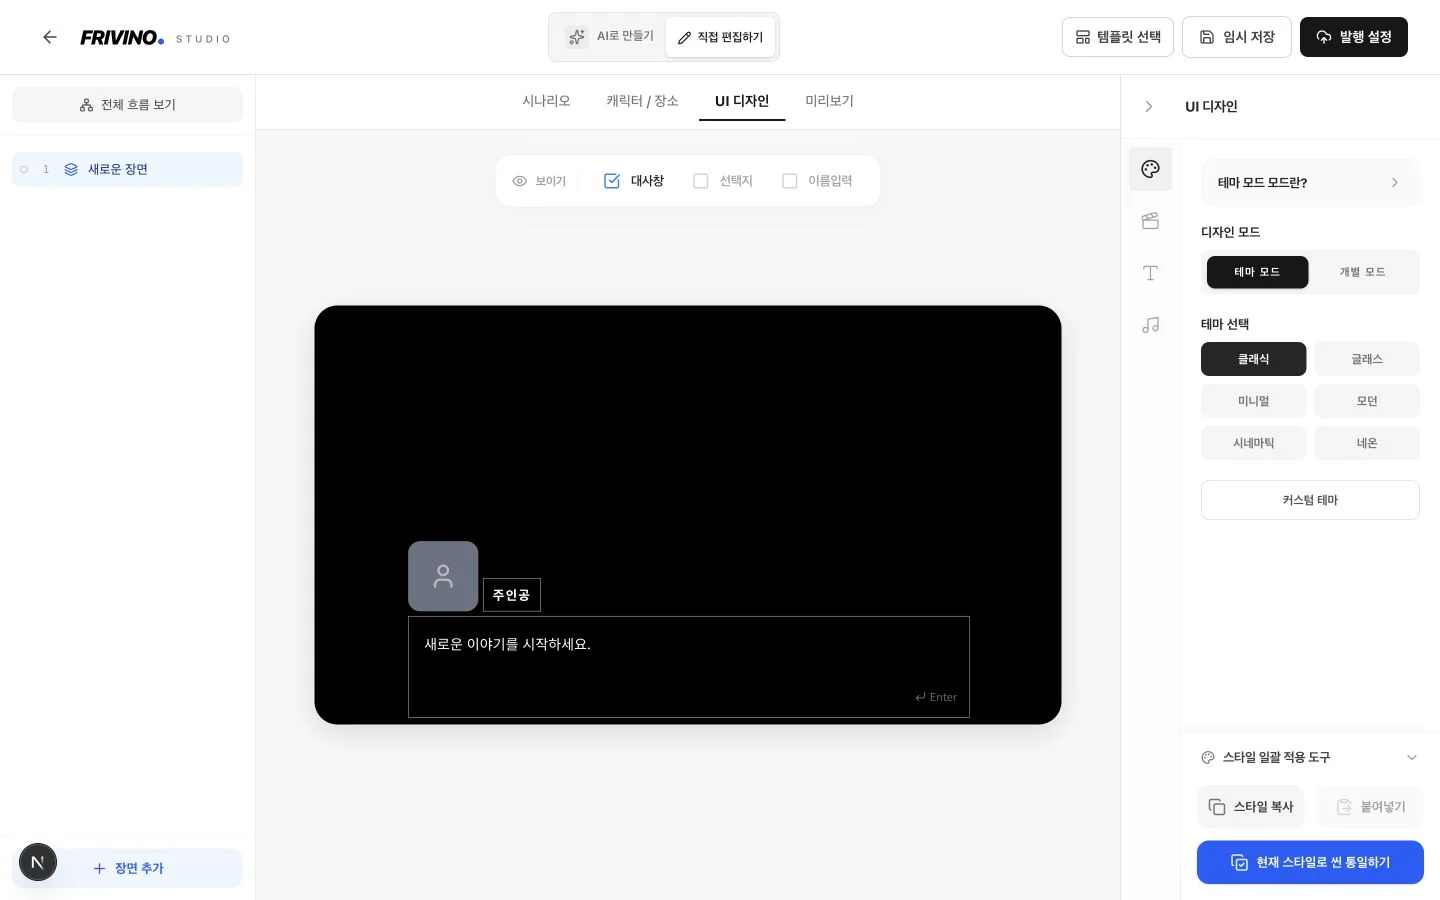Click 스타일 복사 button
Viewport: 1440px width, 900px height.
(x=1251, y=807)
